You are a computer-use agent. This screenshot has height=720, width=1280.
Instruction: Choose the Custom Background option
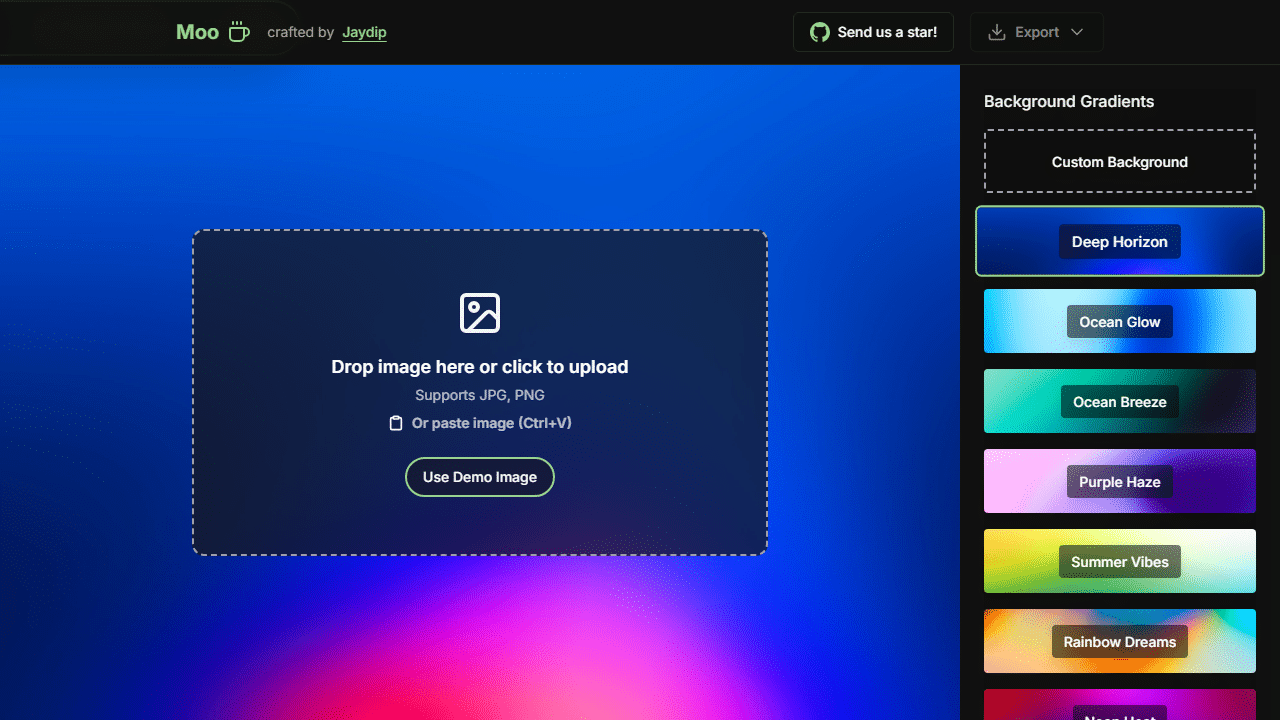pos(1120,161)
